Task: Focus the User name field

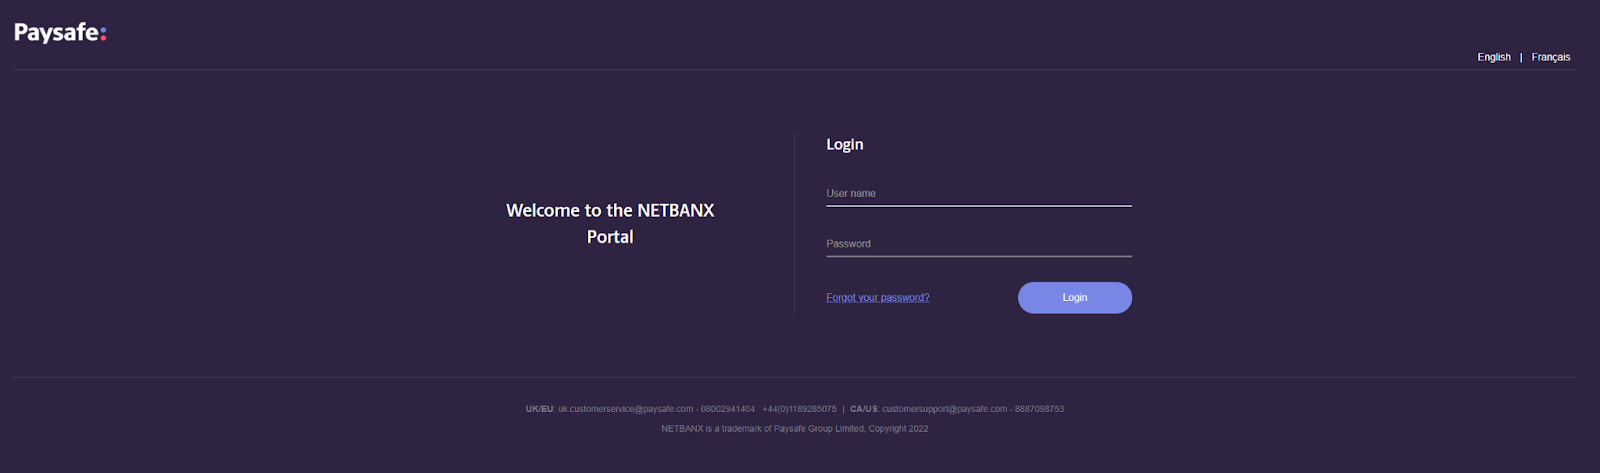Action: pyautogui.click(x=978, y=194)
